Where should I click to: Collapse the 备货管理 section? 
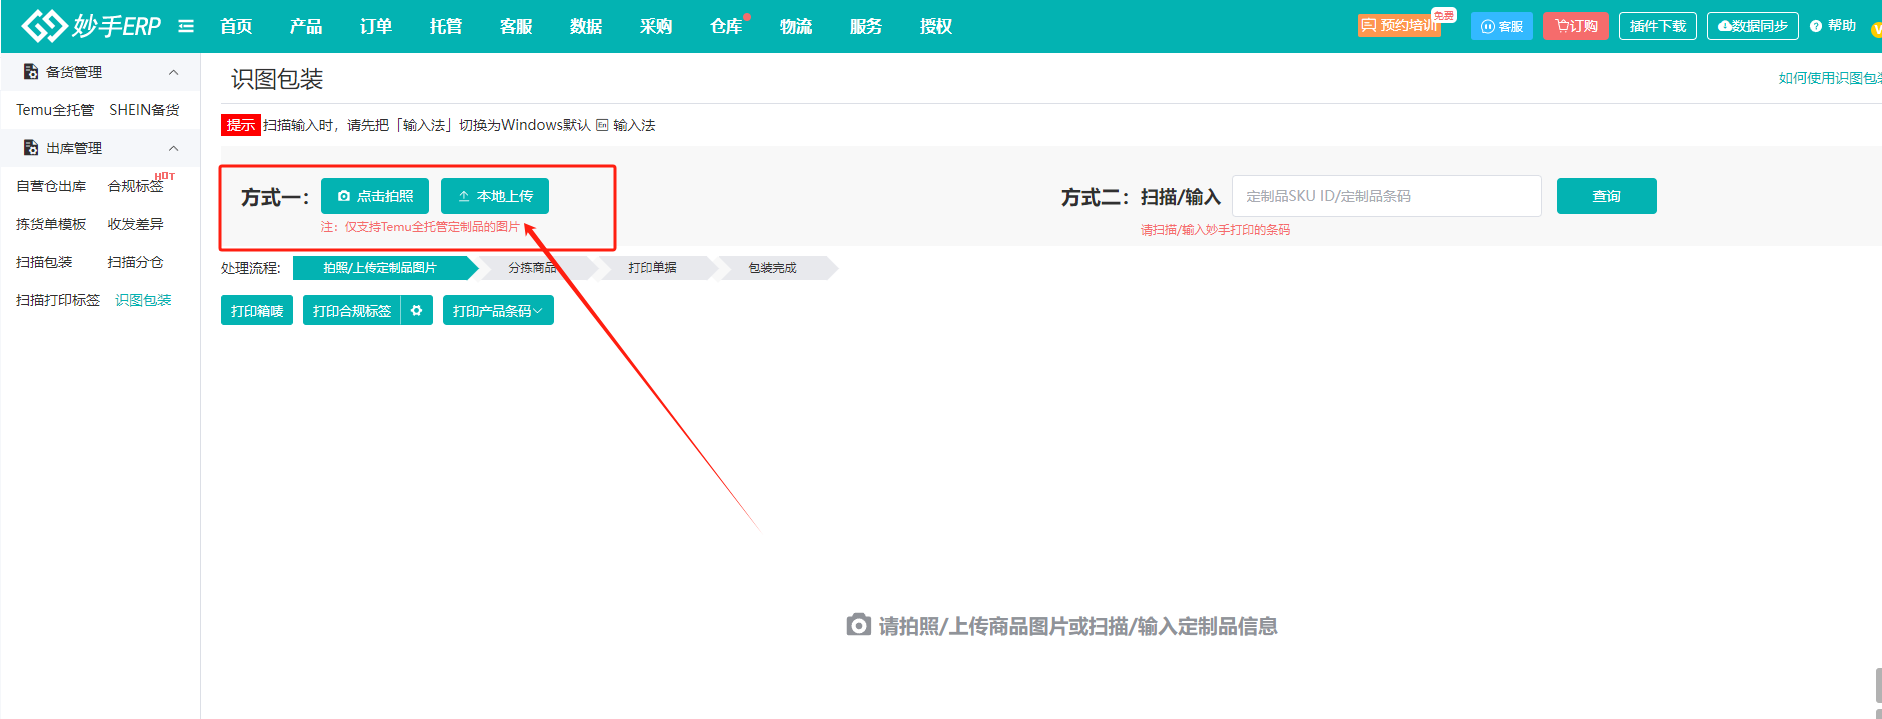coord(173,72)
